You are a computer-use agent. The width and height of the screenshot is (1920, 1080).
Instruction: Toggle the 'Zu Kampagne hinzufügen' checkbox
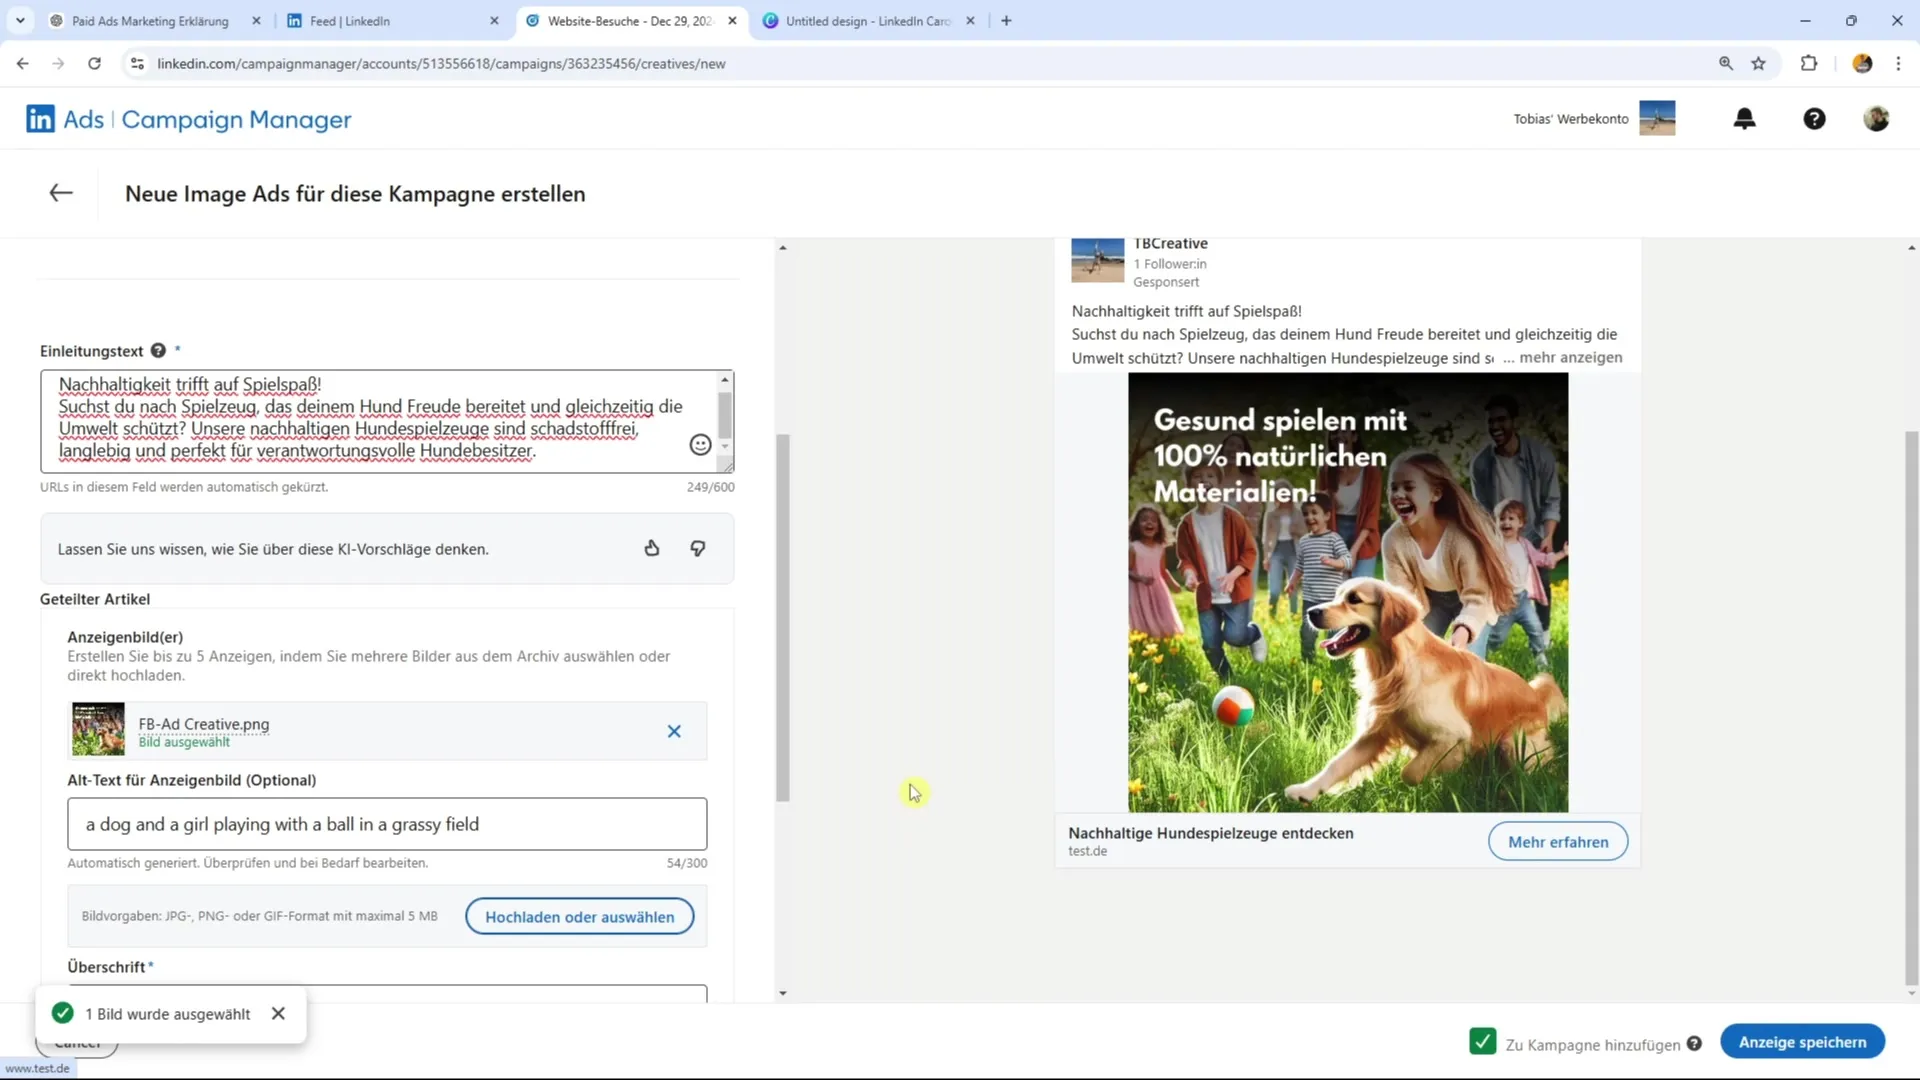[x=1483, y=1041]
